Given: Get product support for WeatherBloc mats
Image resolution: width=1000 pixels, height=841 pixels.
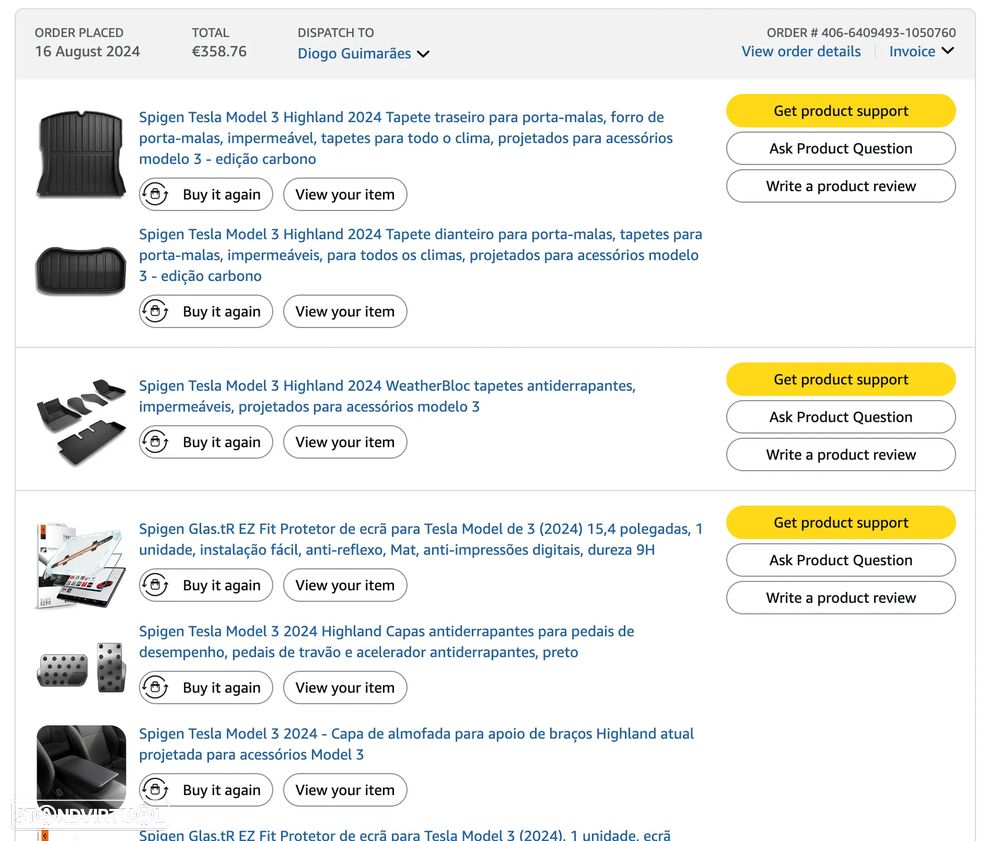Looking at the screenshot, I should pos(840,380).
